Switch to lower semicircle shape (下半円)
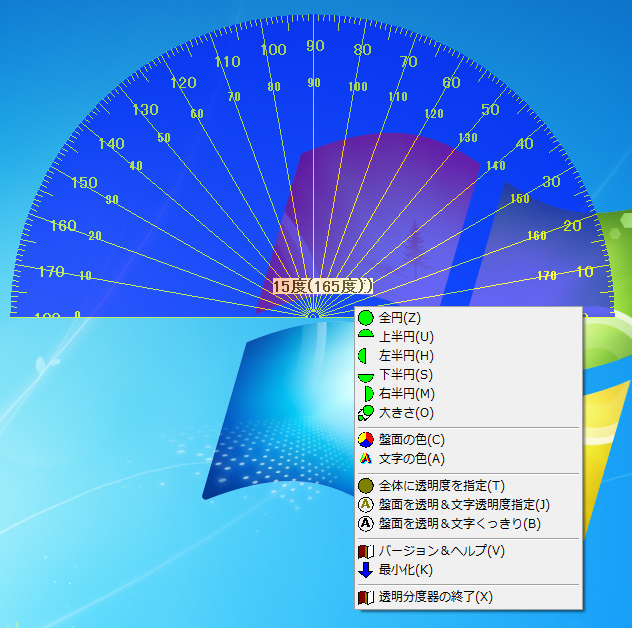Viewport: 632px width, 628px height. (366, 374)
